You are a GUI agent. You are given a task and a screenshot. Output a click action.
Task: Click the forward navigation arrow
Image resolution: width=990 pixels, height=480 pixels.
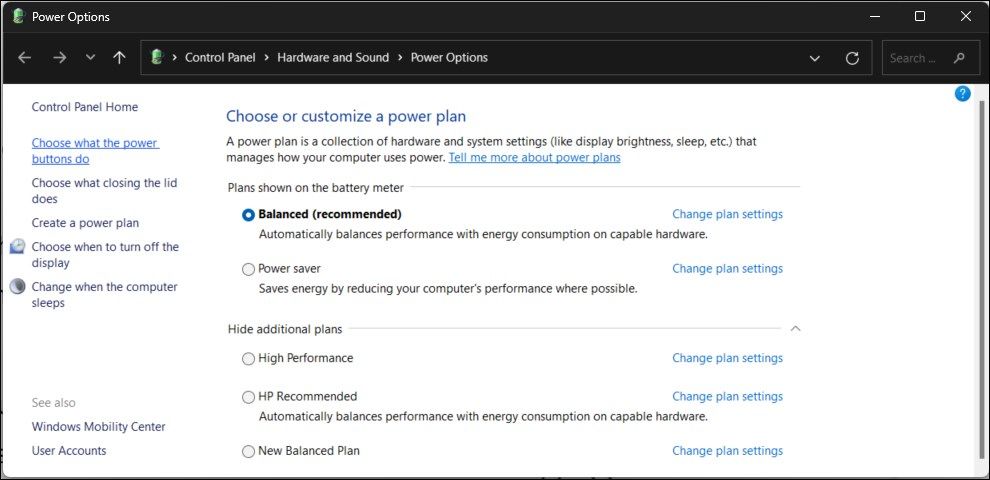[x=59, y=58]
